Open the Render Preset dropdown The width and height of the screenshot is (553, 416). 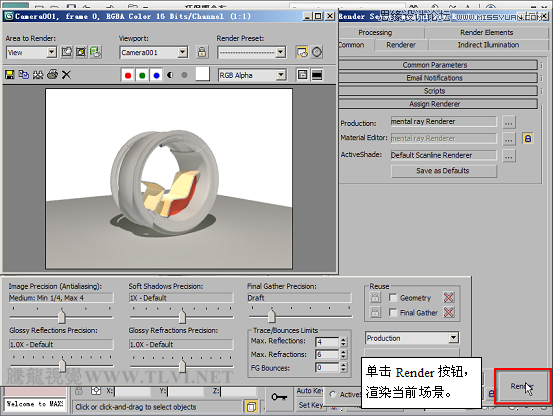[x=280, y=53]
